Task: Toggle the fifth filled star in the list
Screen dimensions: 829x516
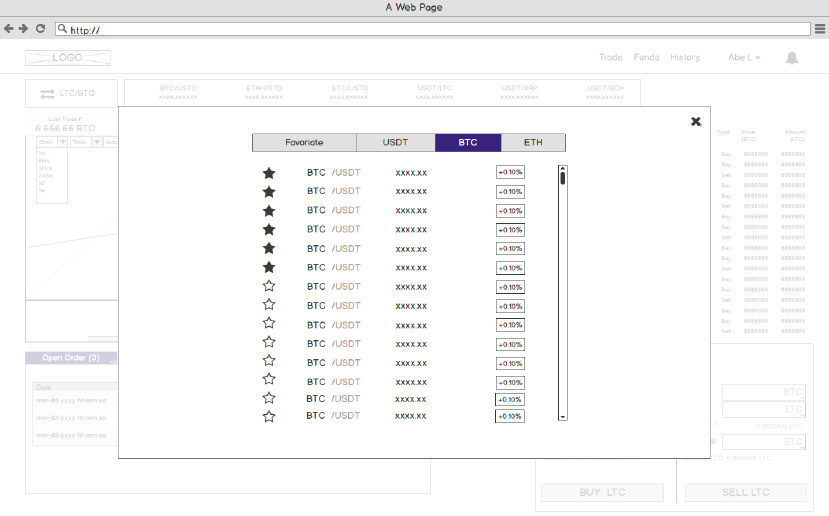Action: (269, 248)
